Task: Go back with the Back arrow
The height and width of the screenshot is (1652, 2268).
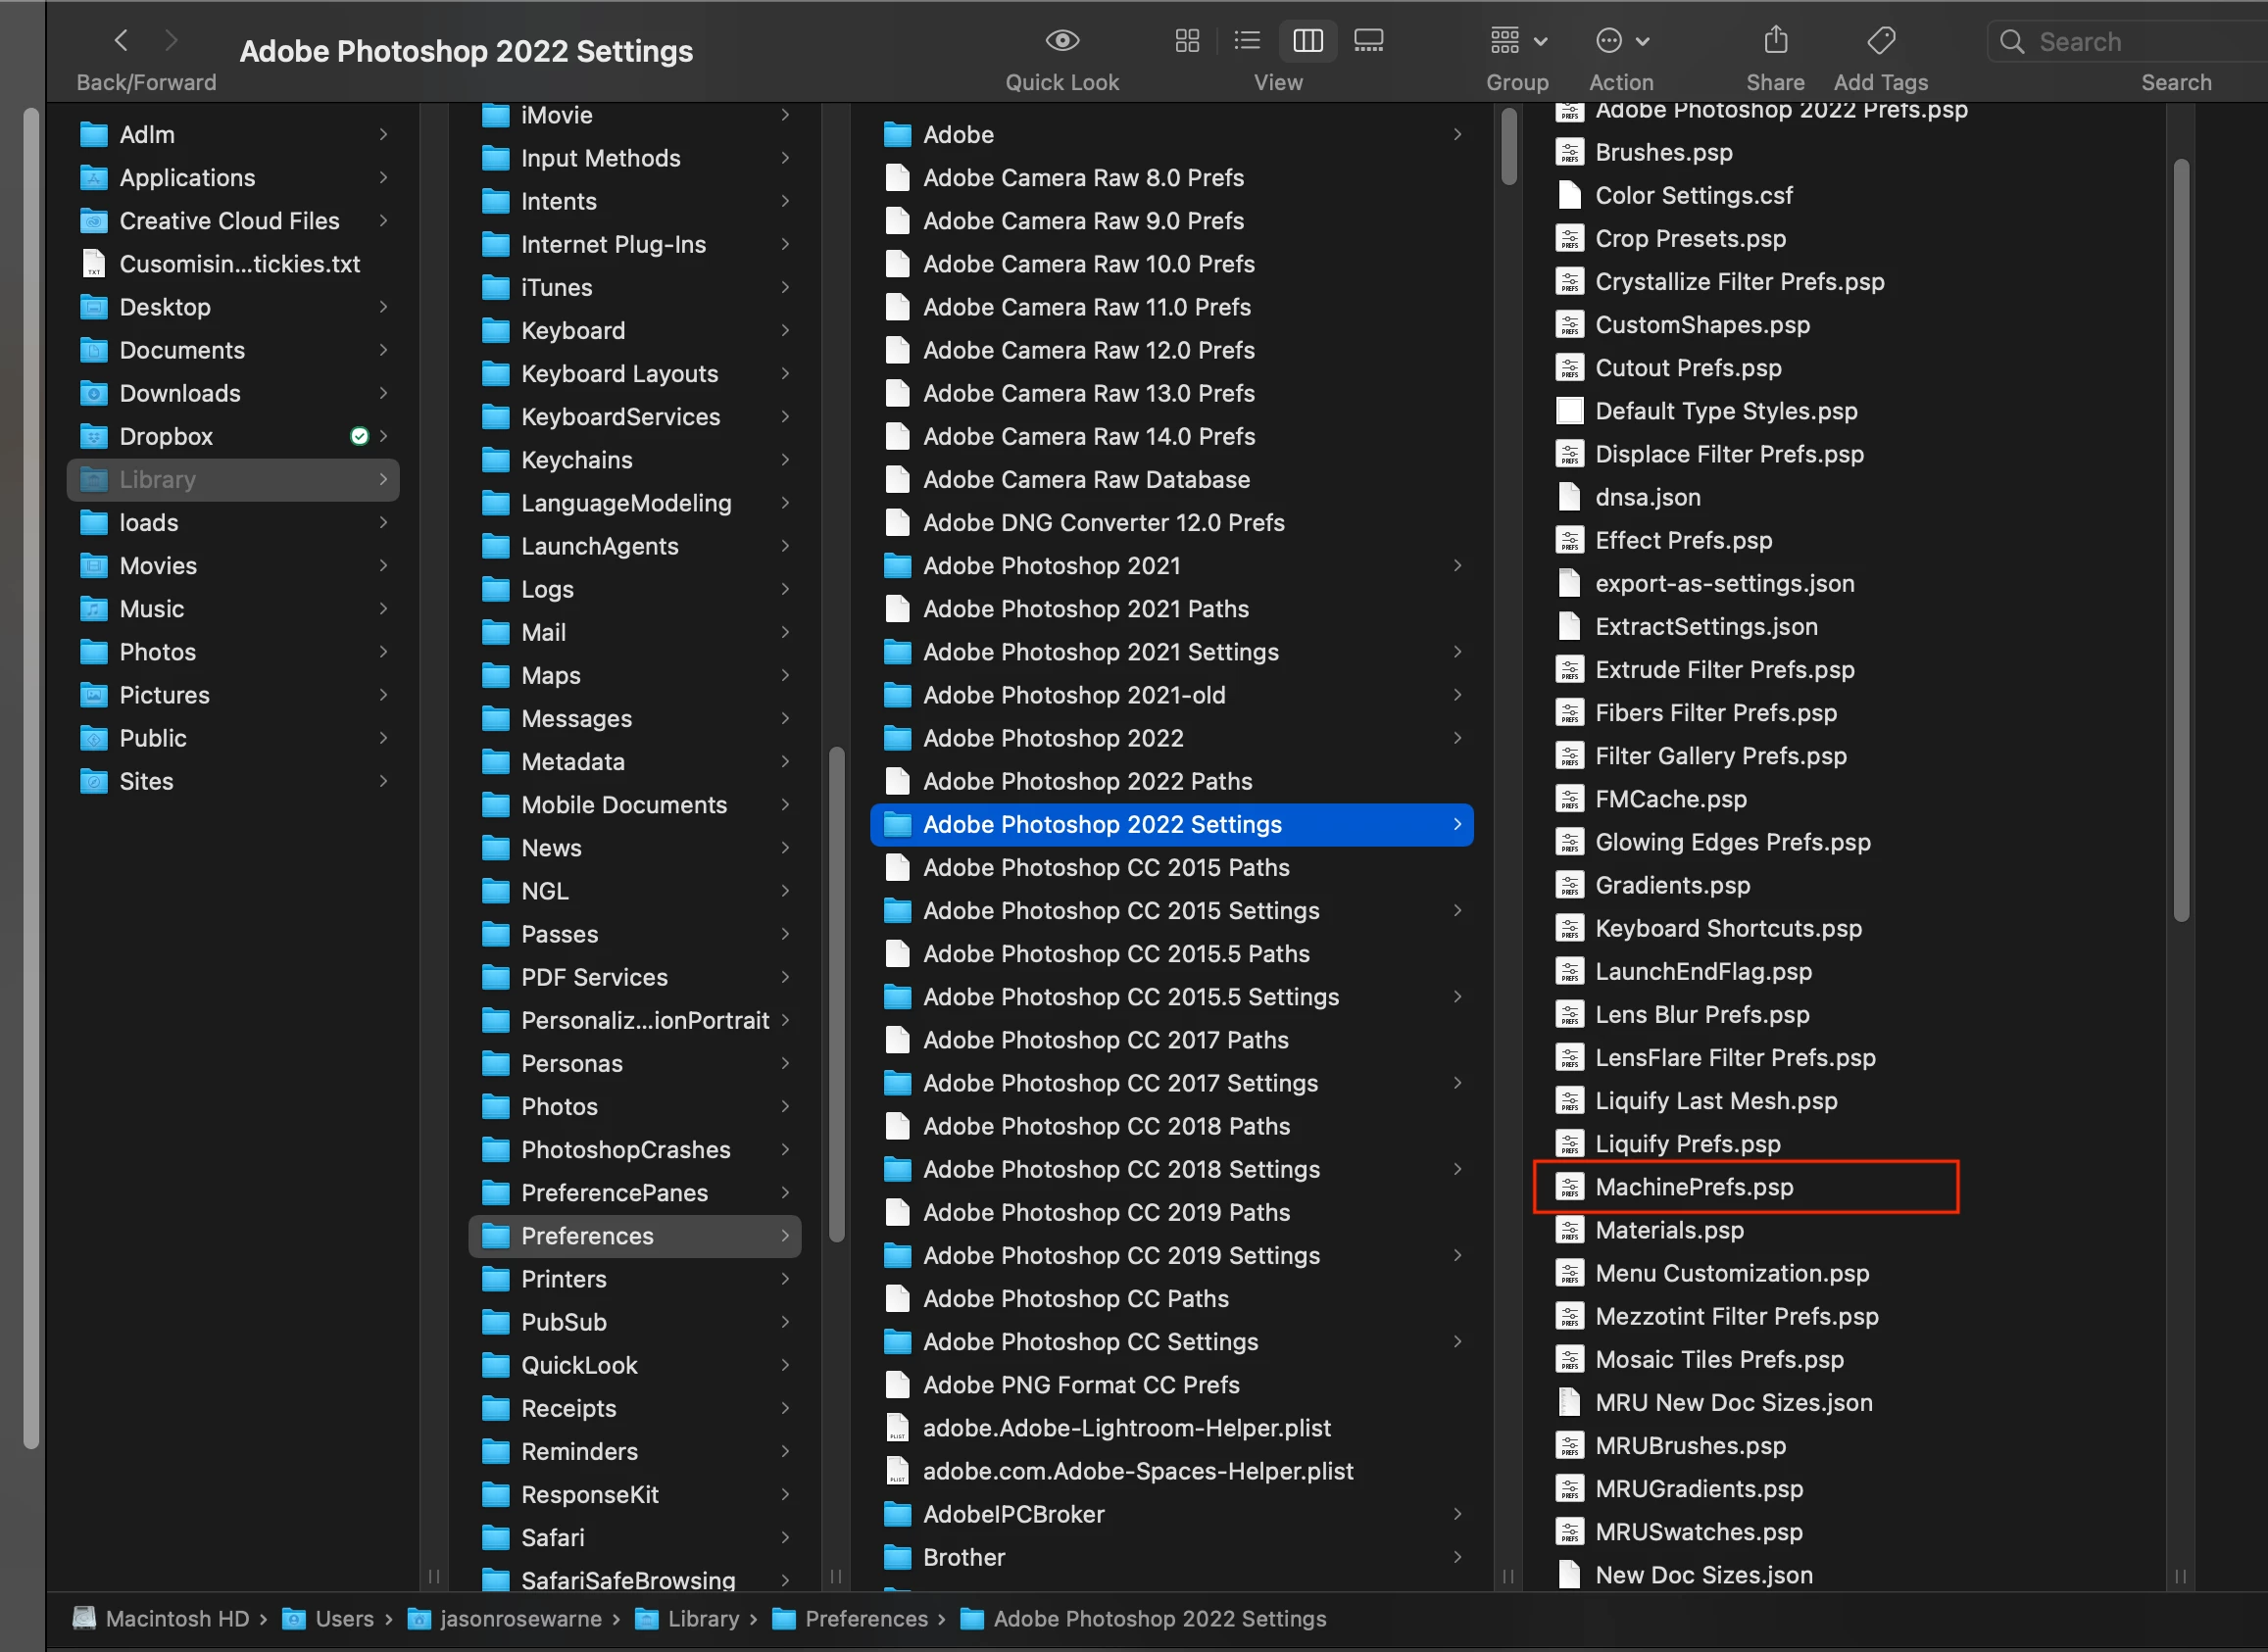Action: coord(122,41)
